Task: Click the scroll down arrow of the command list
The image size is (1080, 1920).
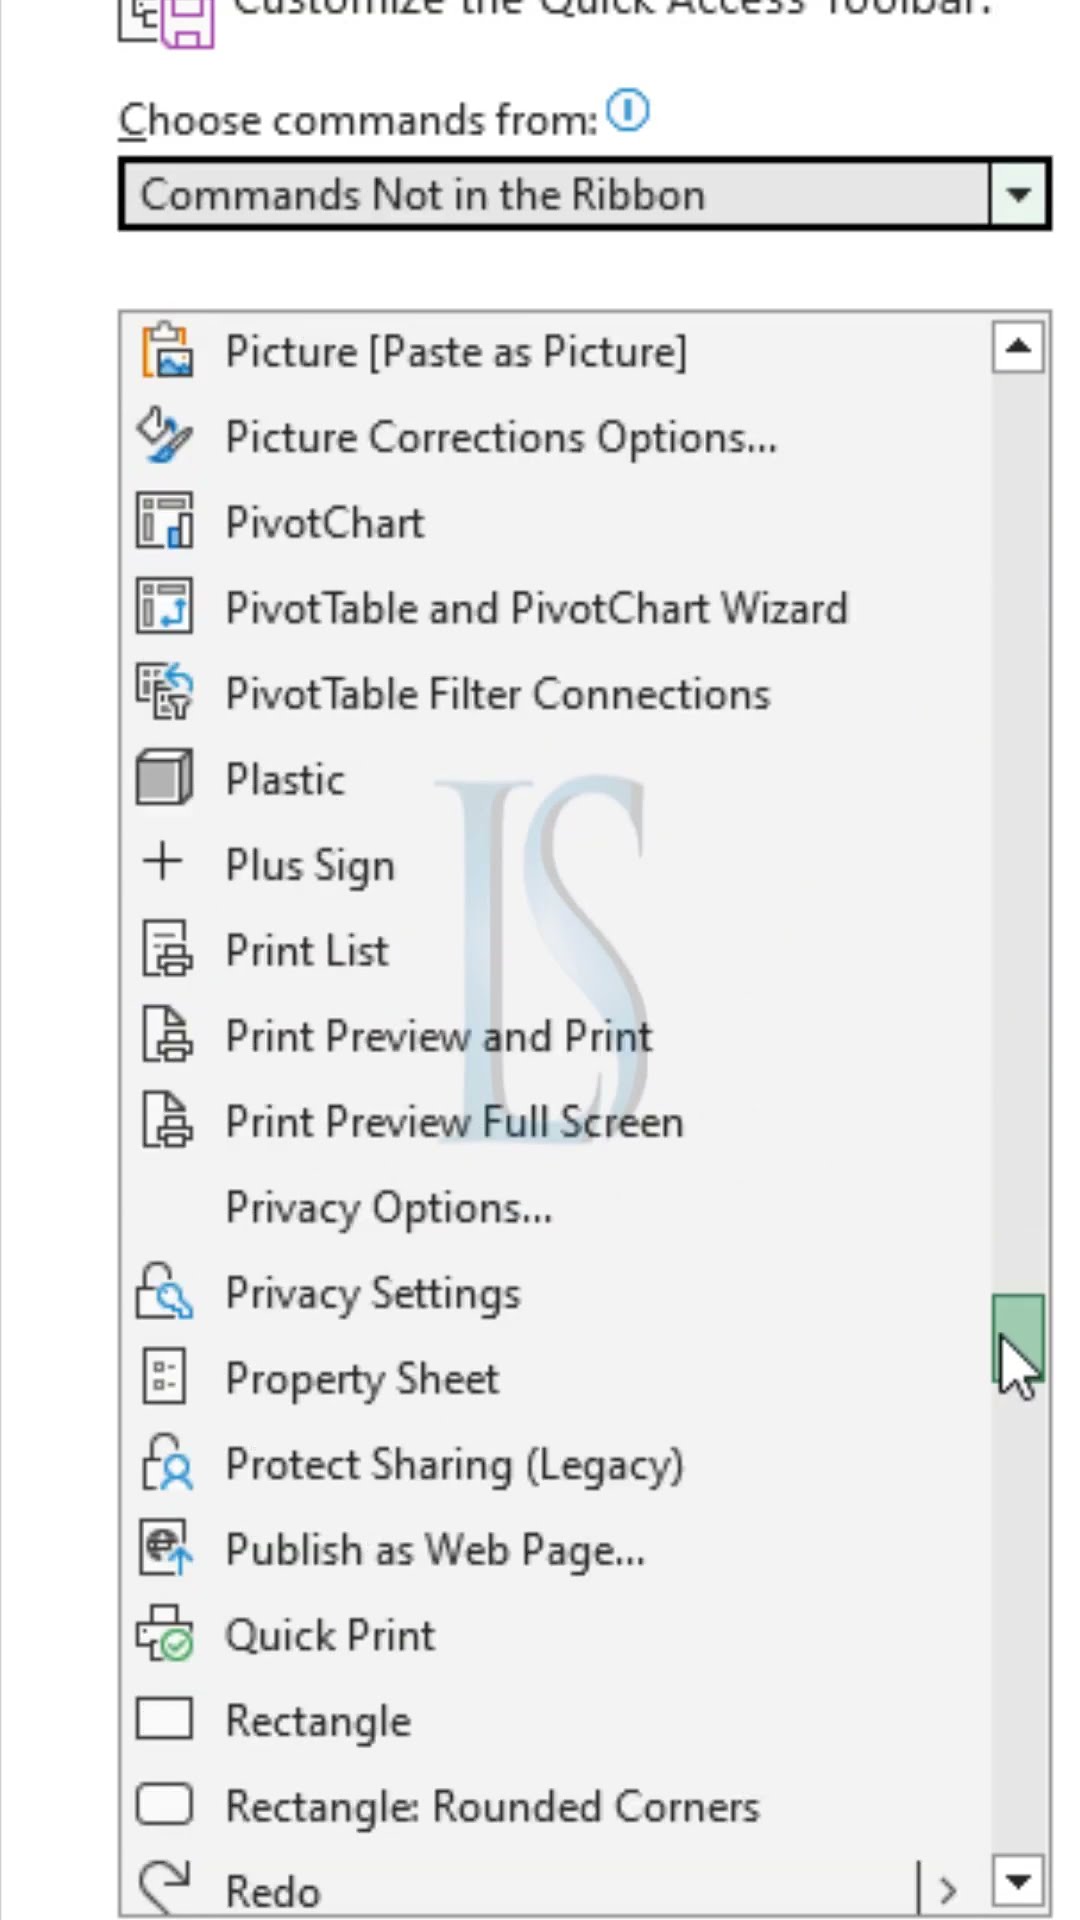Action: point(1018,1882)
